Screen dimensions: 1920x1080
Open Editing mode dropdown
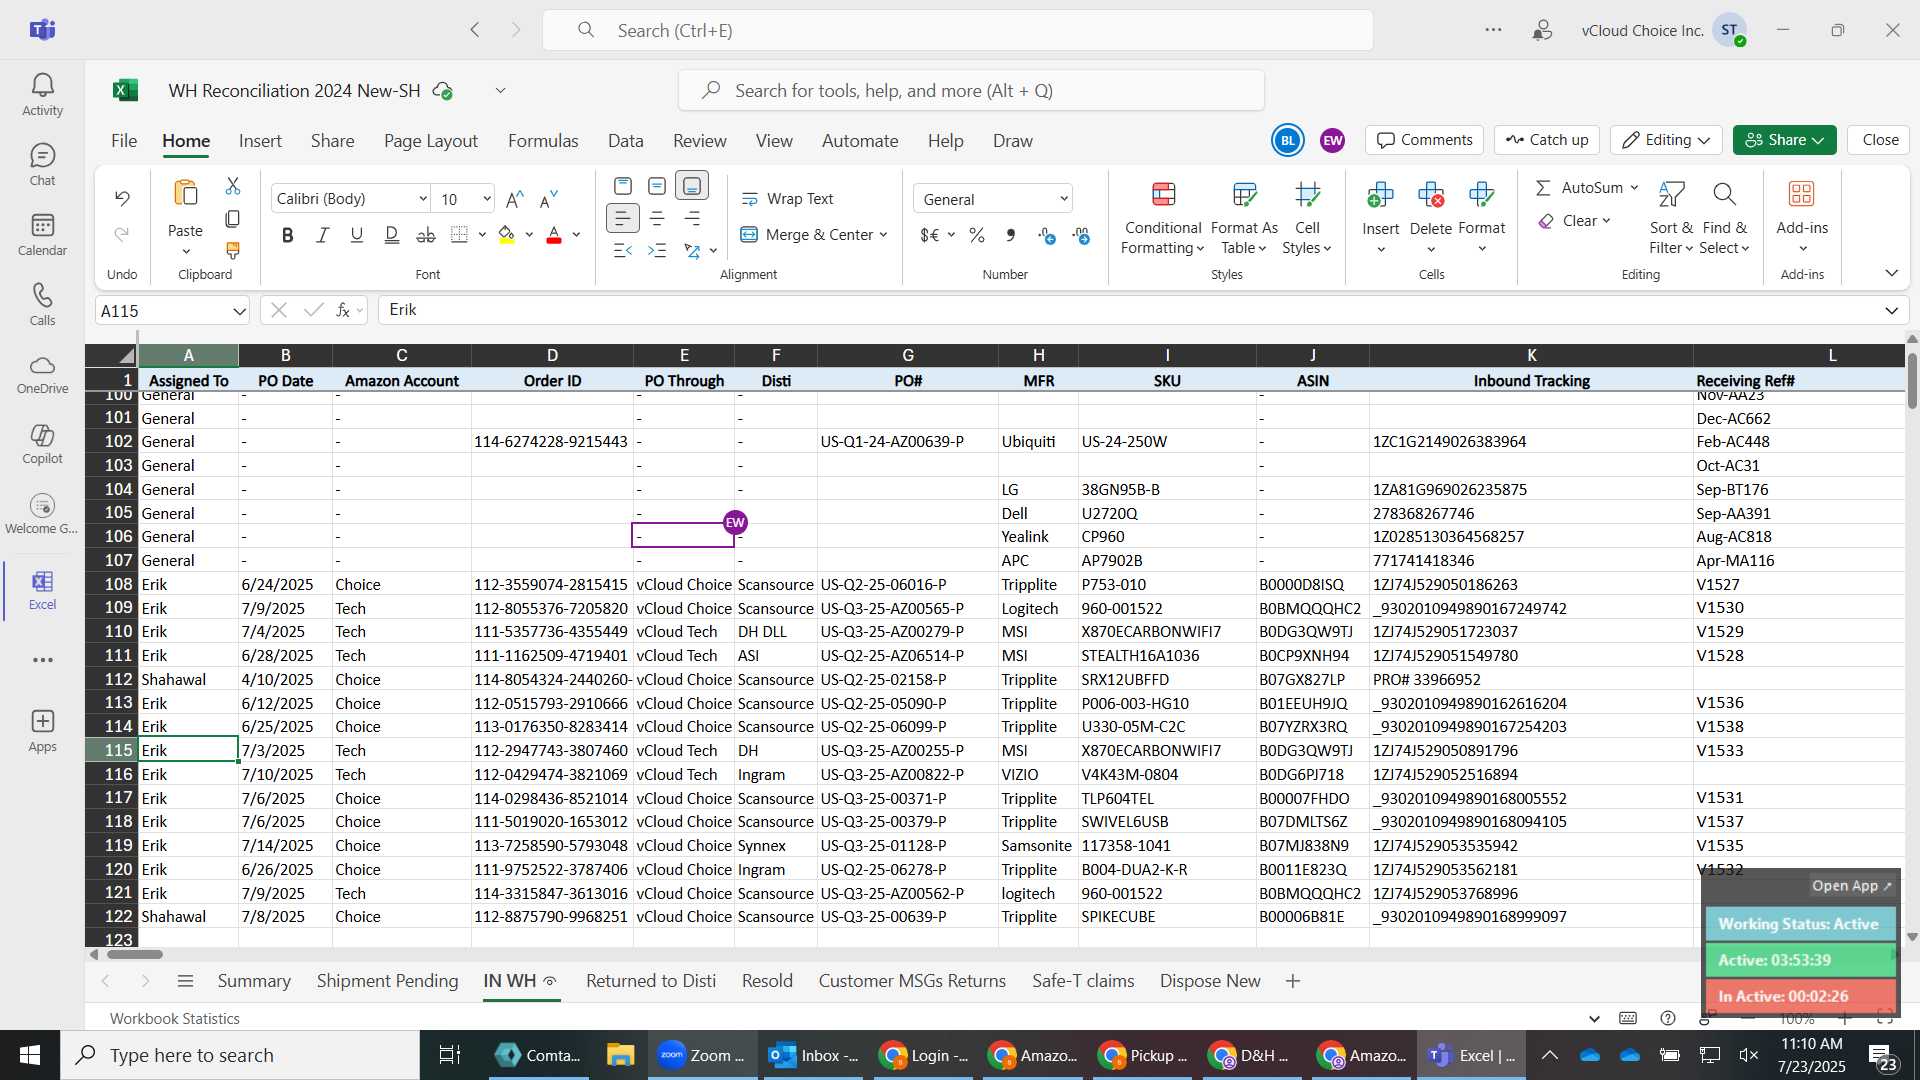1667,140
